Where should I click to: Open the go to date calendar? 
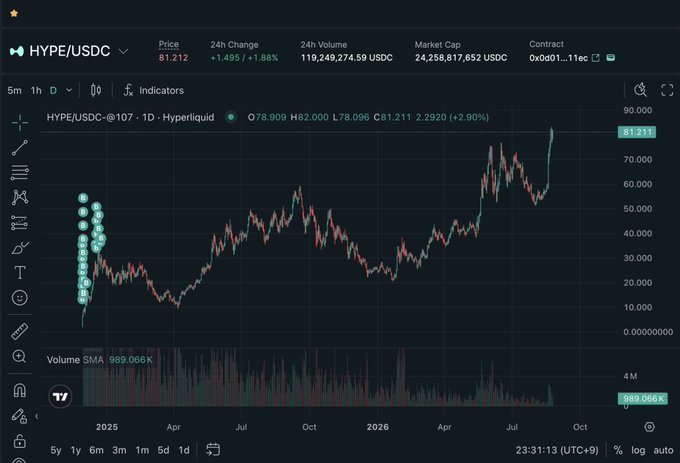213,450
